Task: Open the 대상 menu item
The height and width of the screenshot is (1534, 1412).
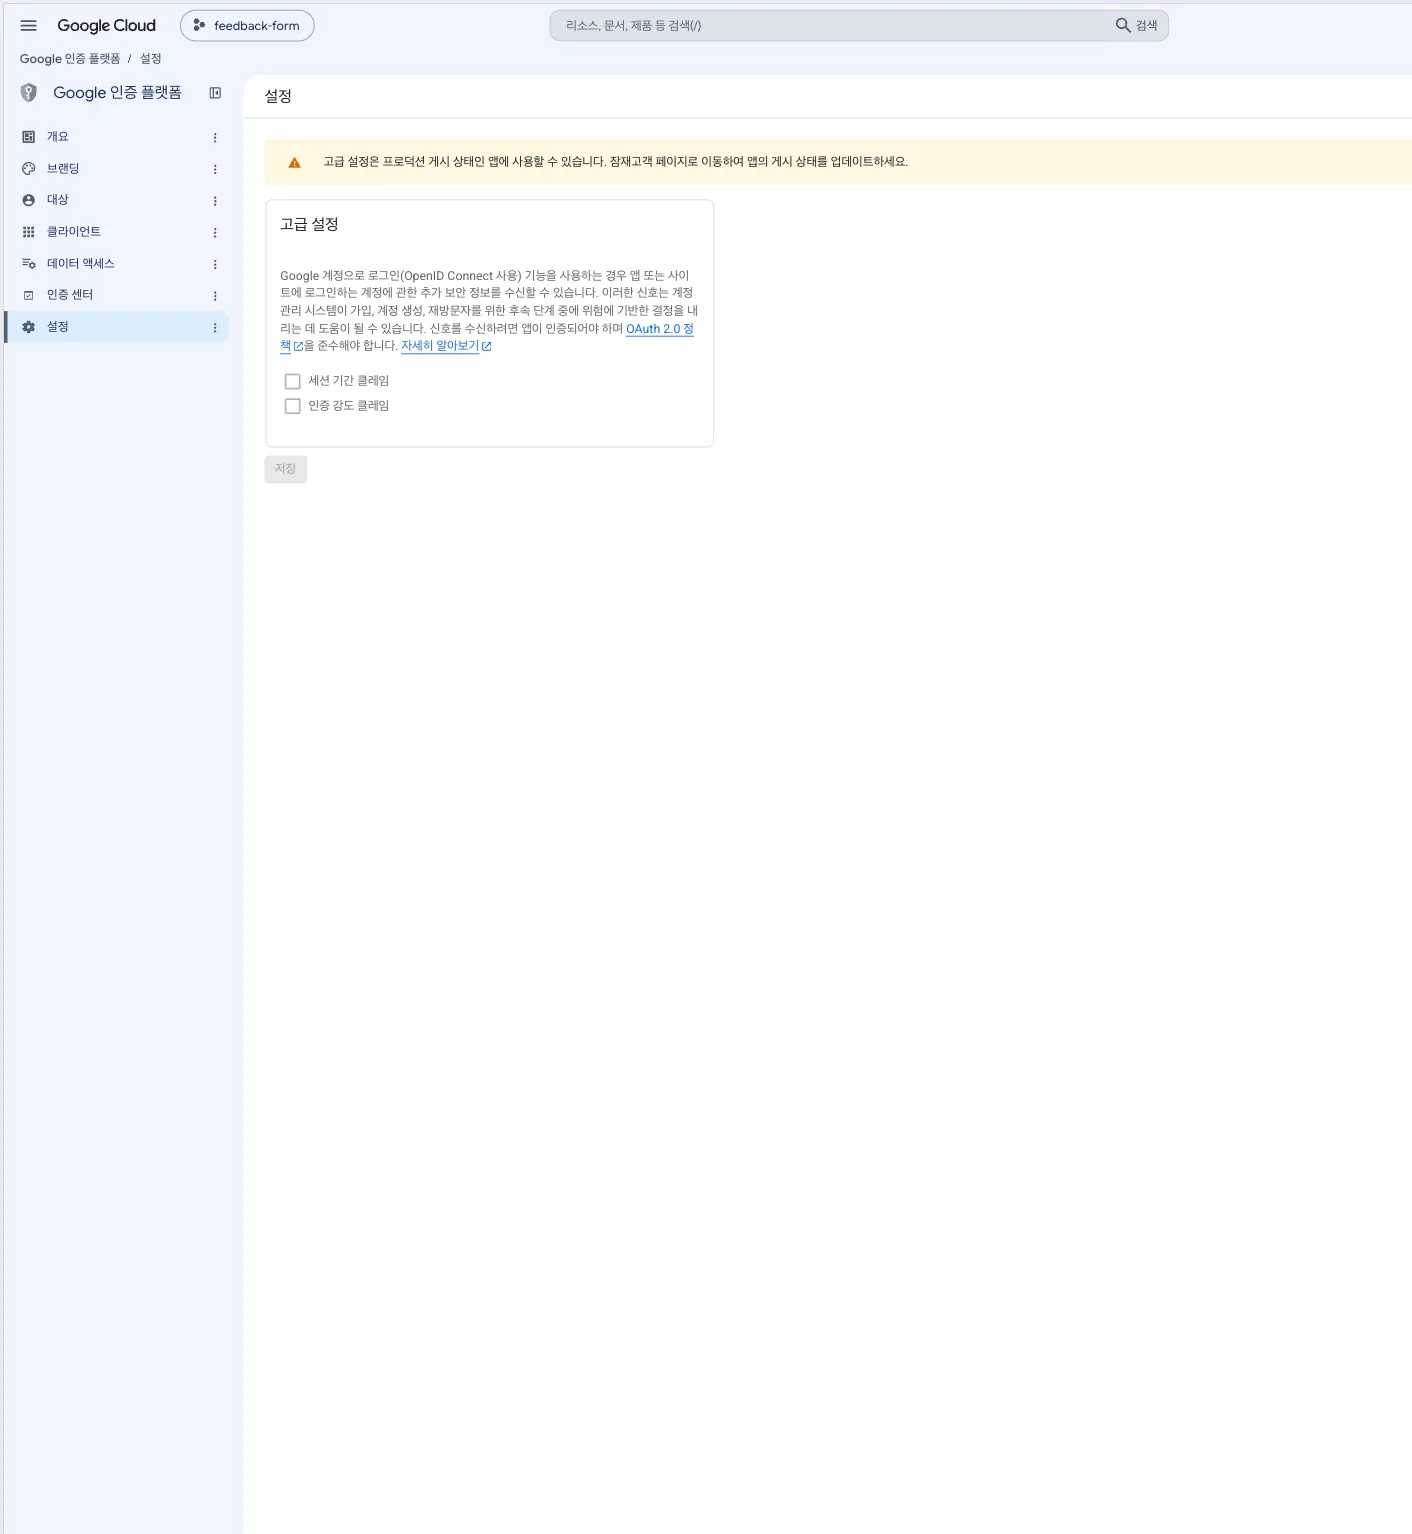Action: pos(117,200)
